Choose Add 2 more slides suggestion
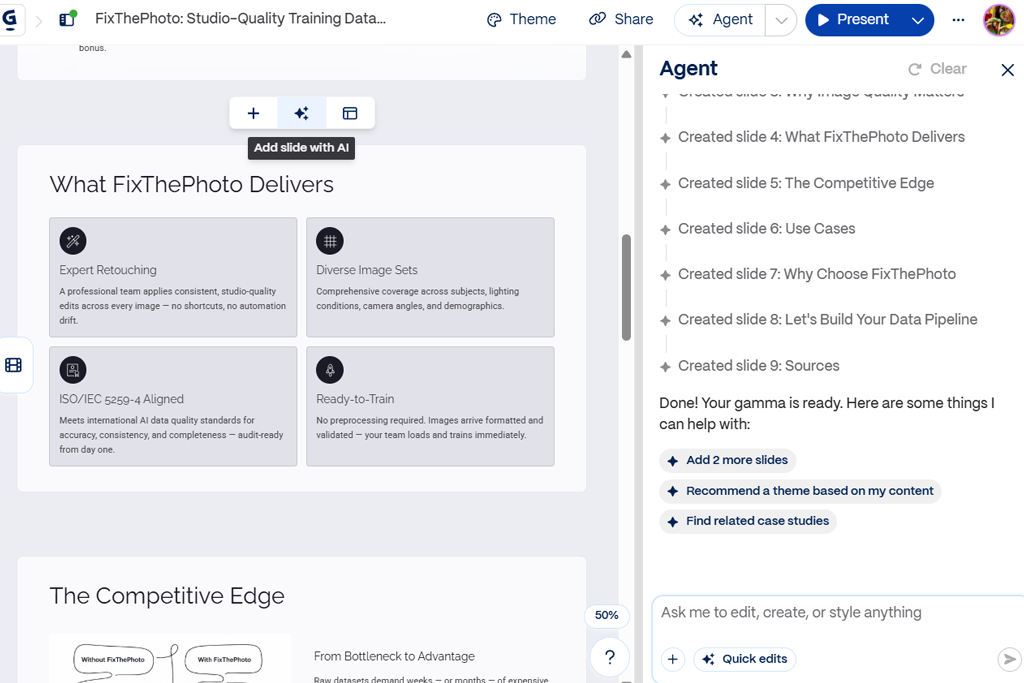This screenshot has width=1024, height=683. (x=728, y=460)
